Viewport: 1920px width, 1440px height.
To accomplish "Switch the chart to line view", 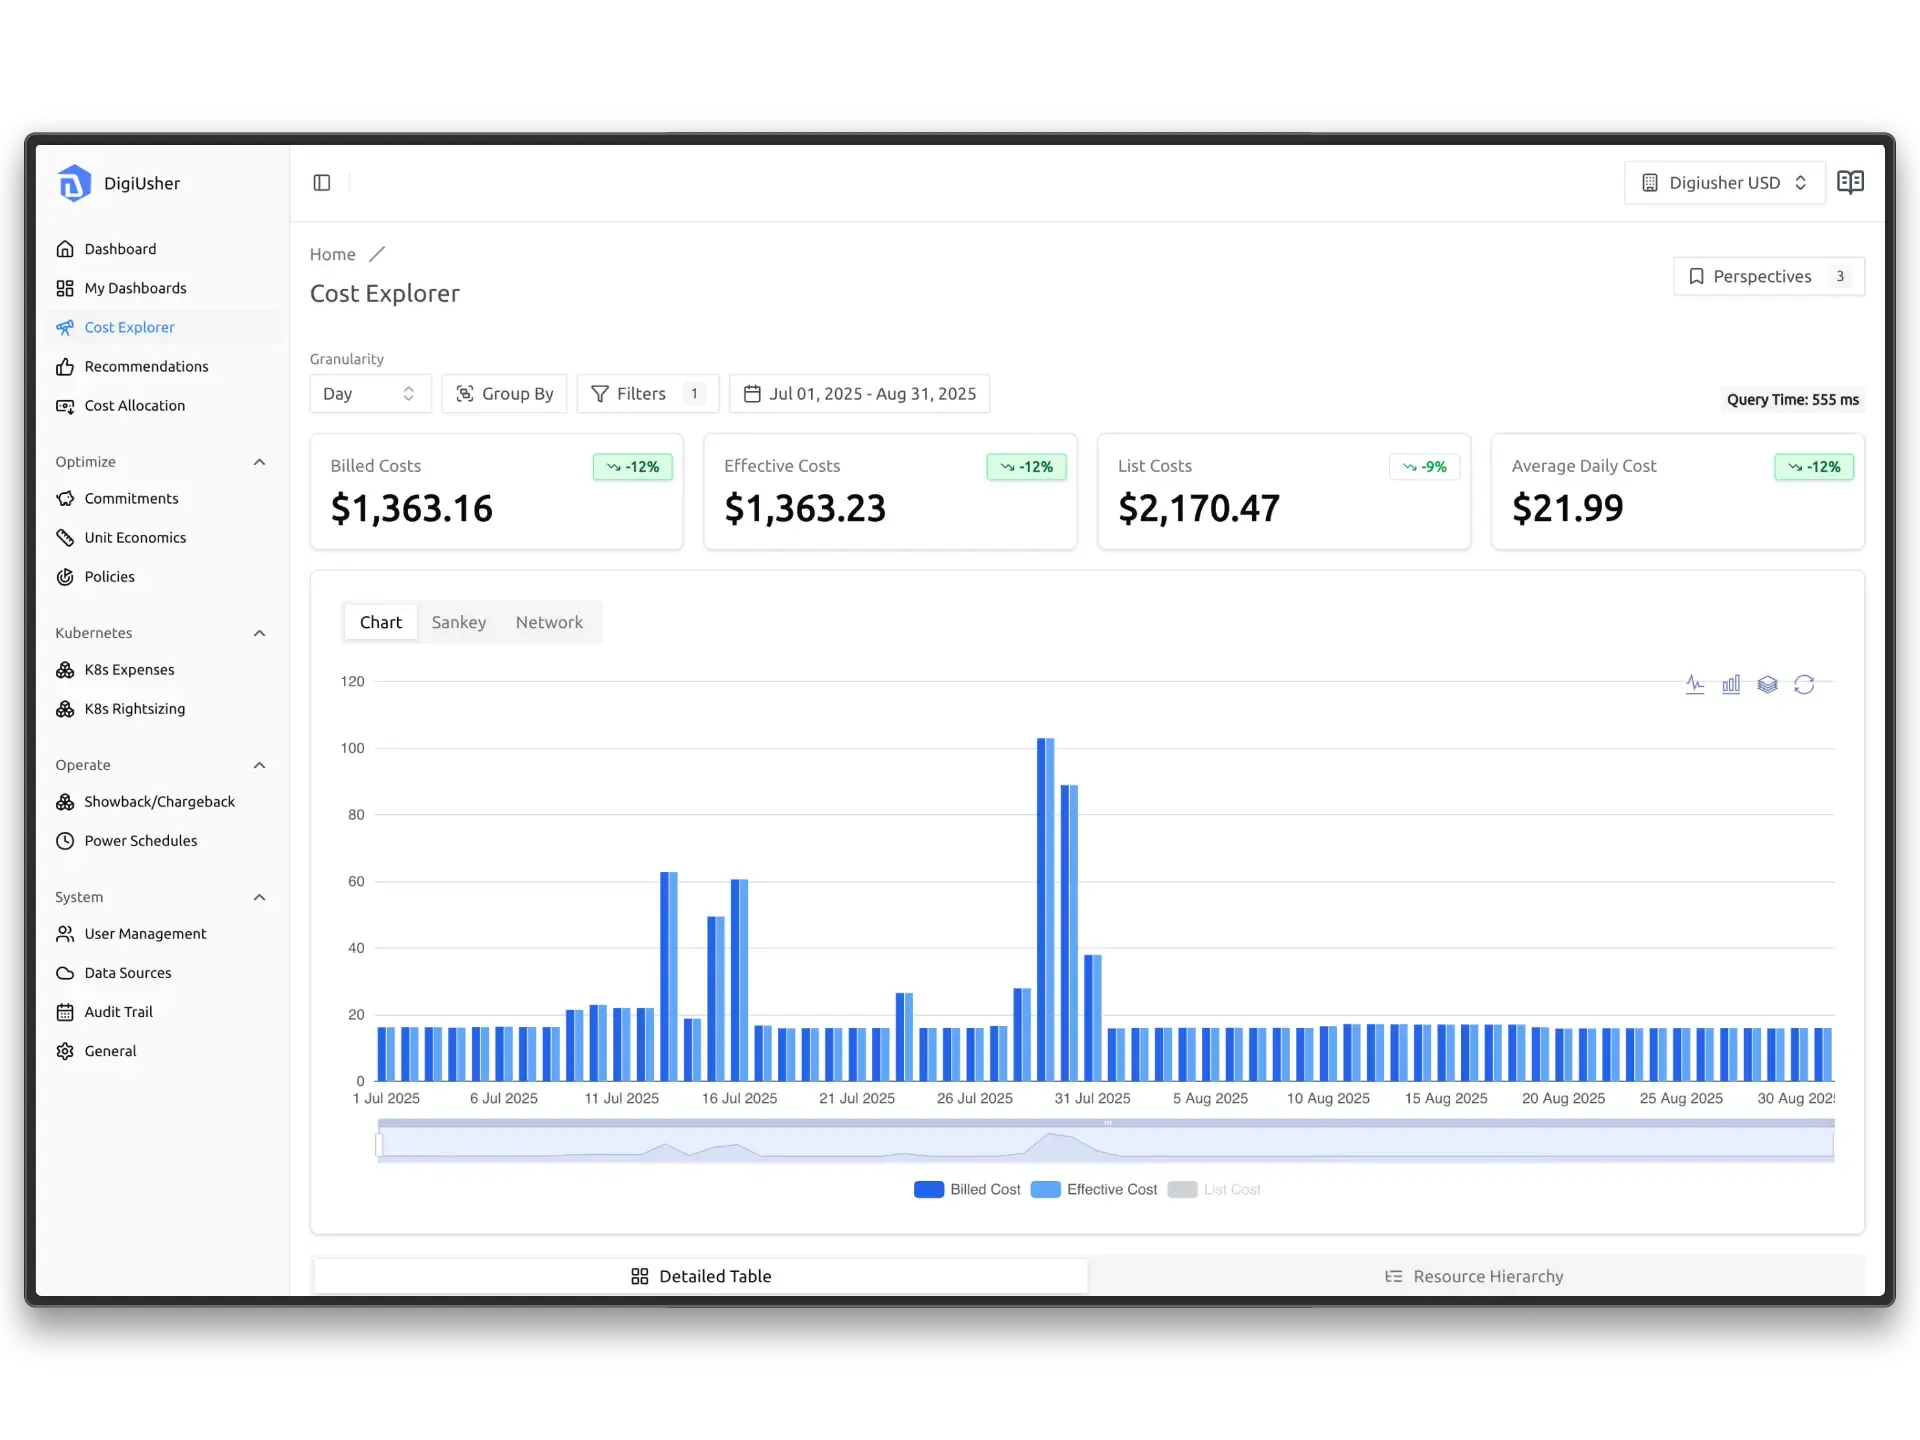I will [1695, 684].
